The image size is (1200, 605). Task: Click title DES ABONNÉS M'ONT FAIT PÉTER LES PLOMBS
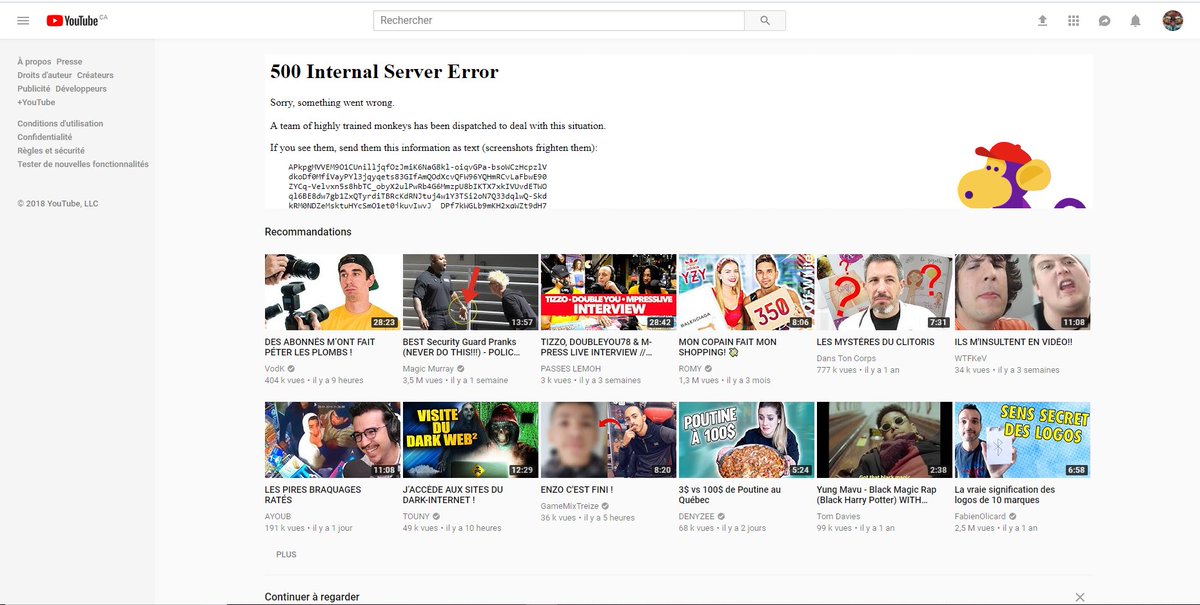point(320,347)
